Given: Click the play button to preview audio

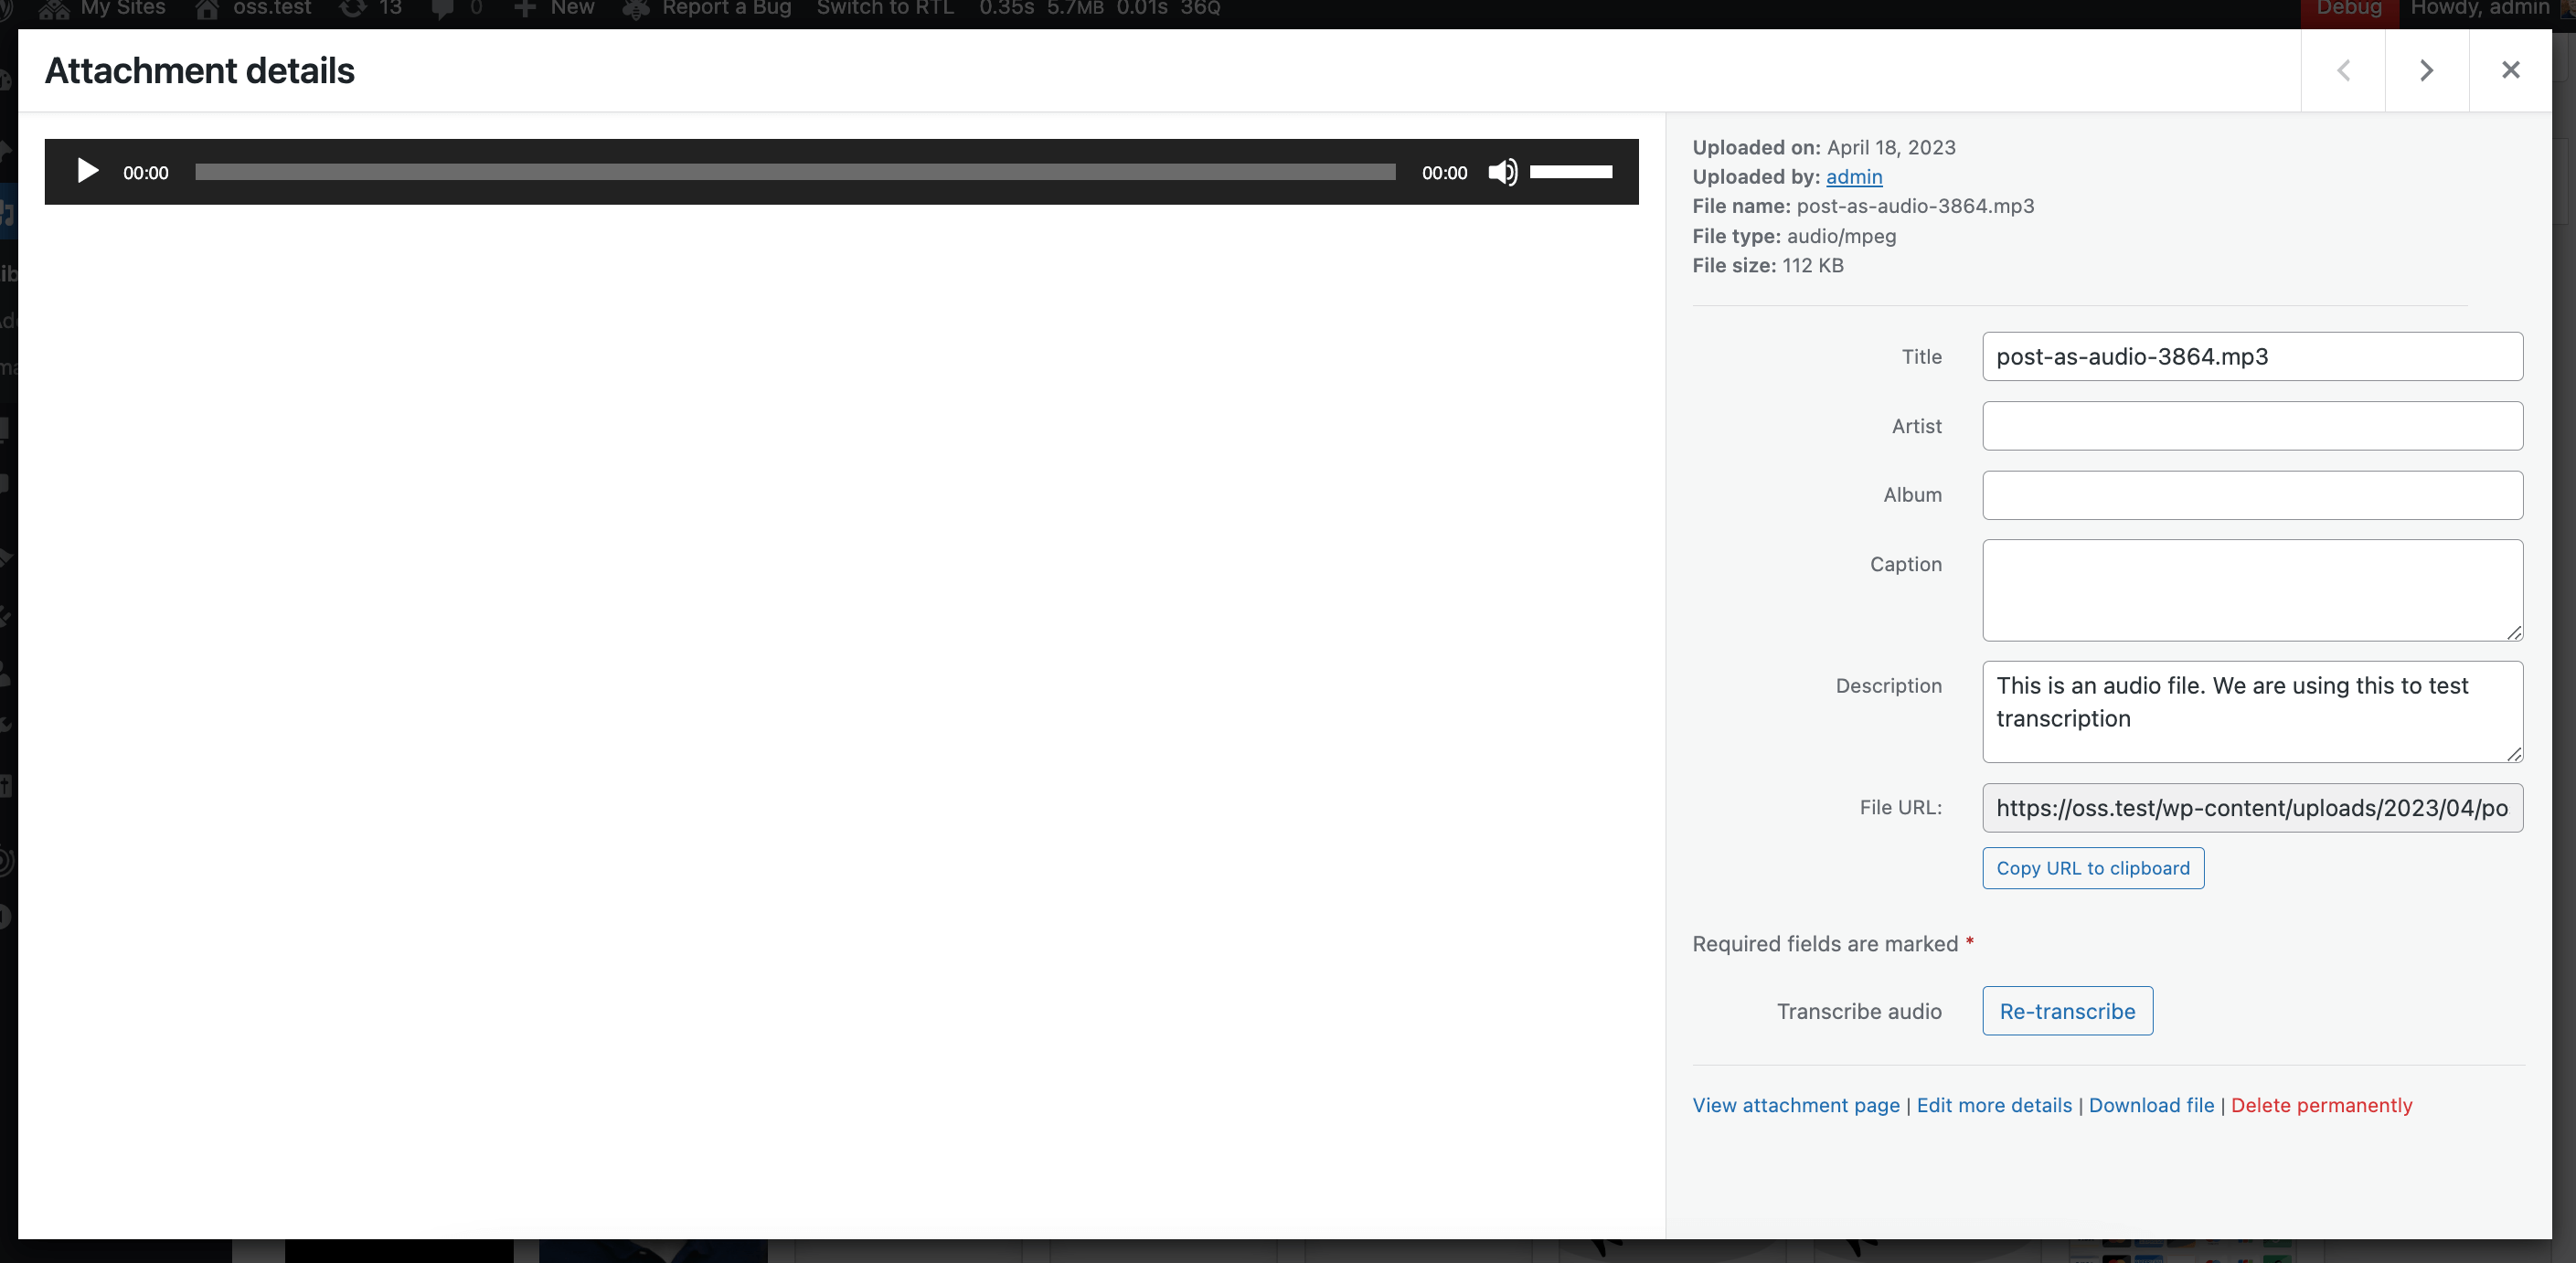Looking at the screenshot, I should (x=85, y=171).
